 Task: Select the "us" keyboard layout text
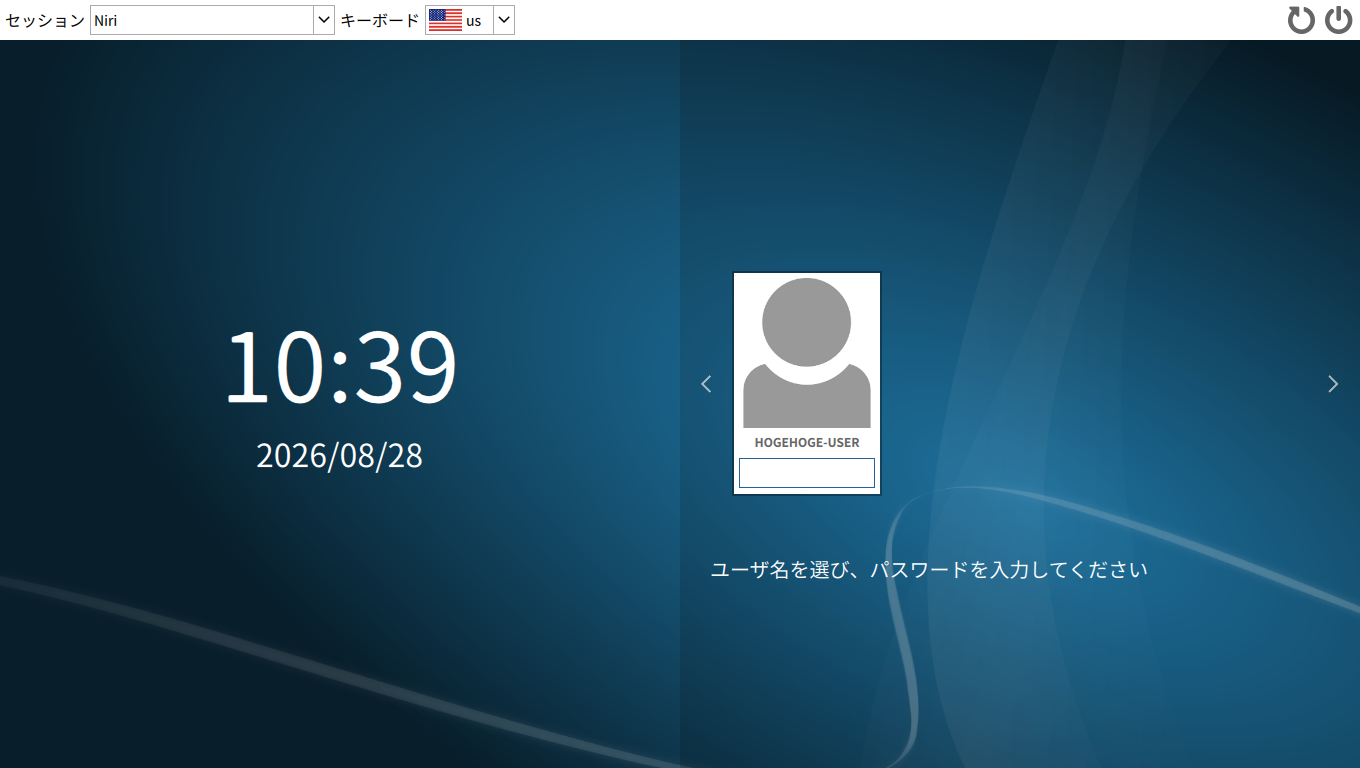pyautogui.click(x=473, y=21)
